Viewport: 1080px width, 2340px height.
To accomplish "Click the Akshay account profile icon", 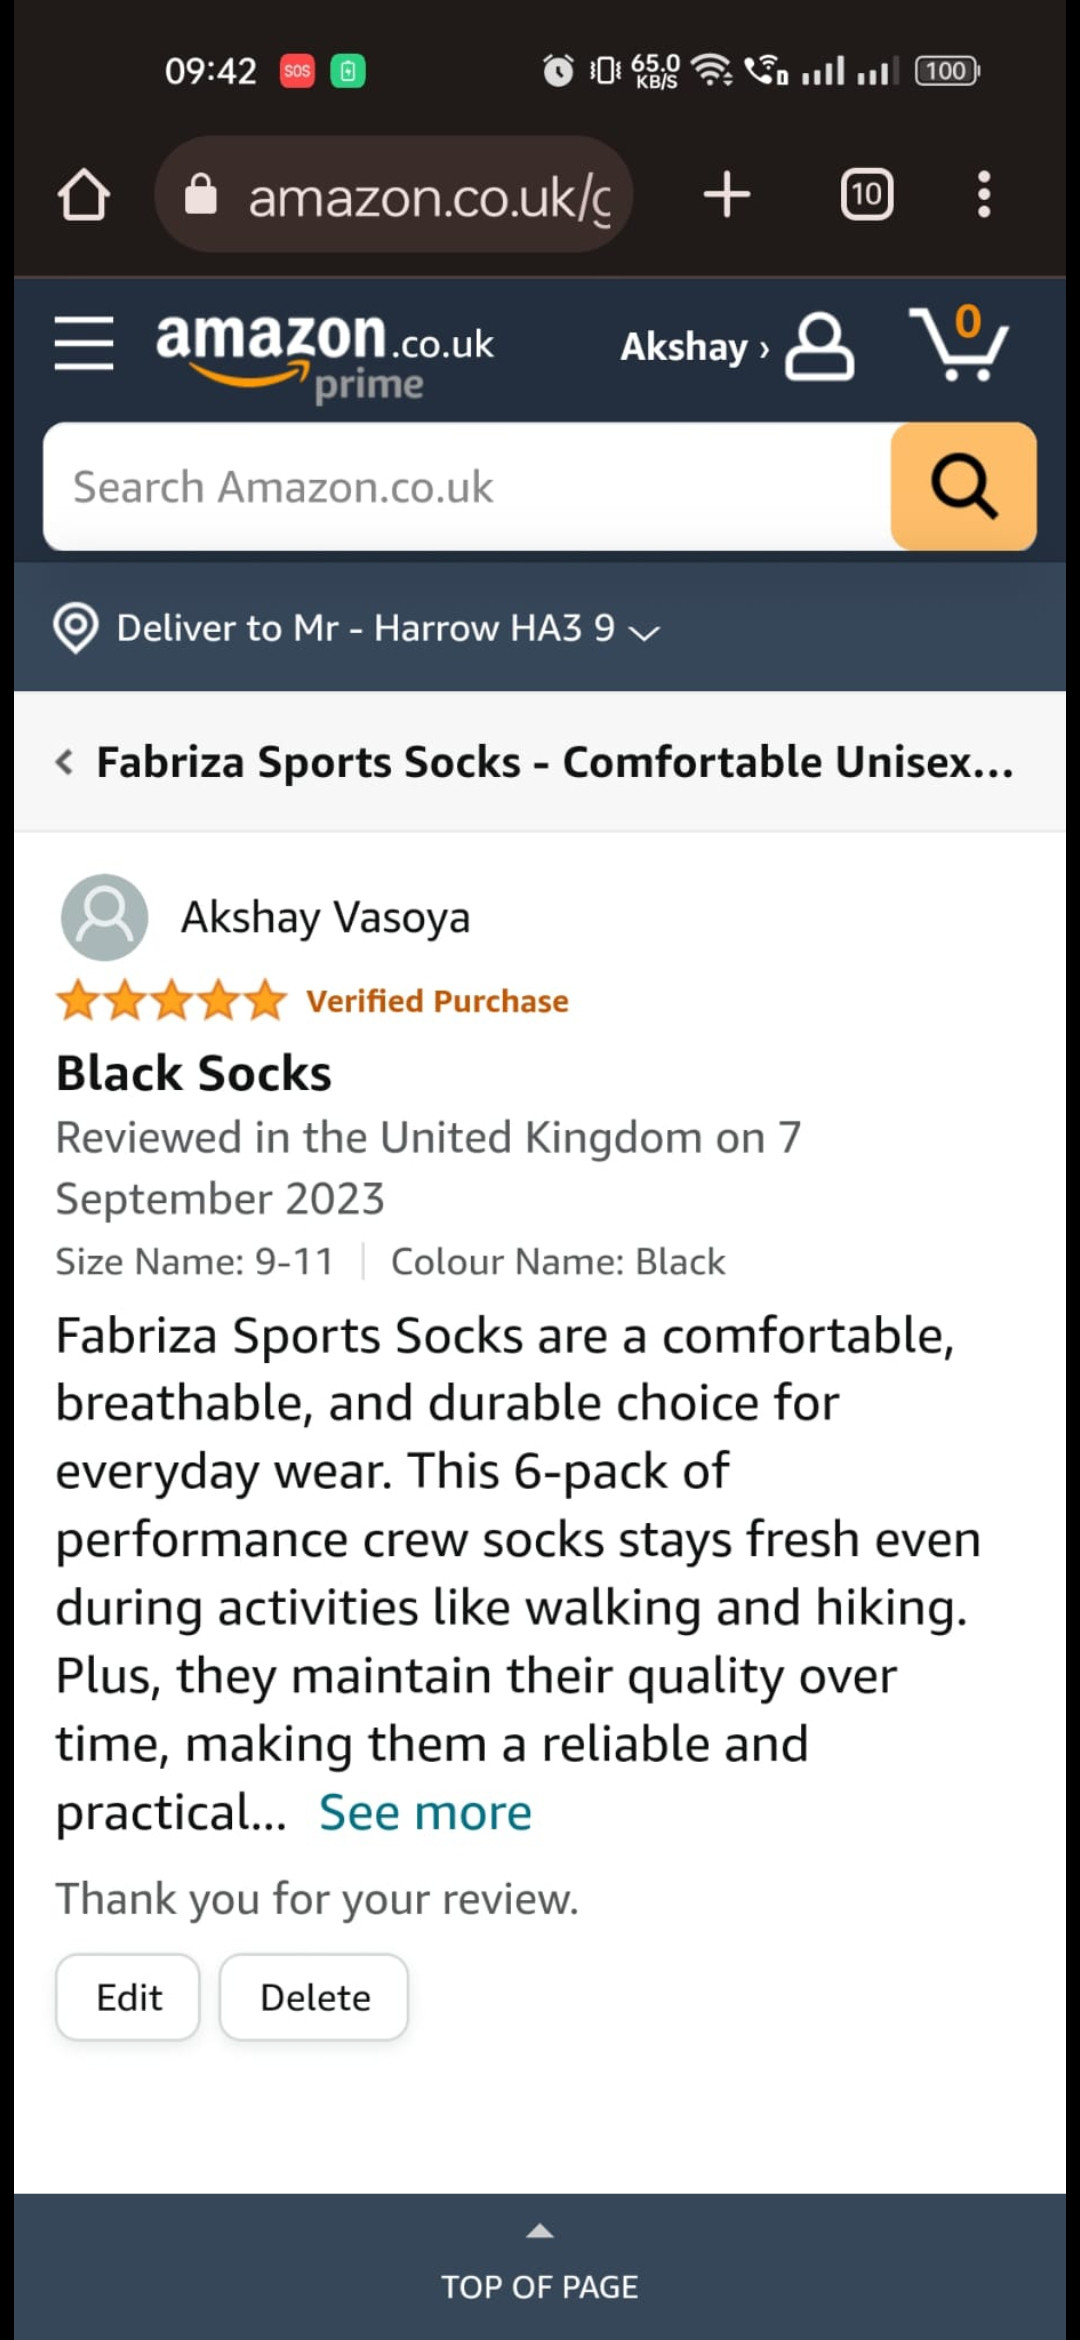I will pyautogui.click(x=819, y=347).
